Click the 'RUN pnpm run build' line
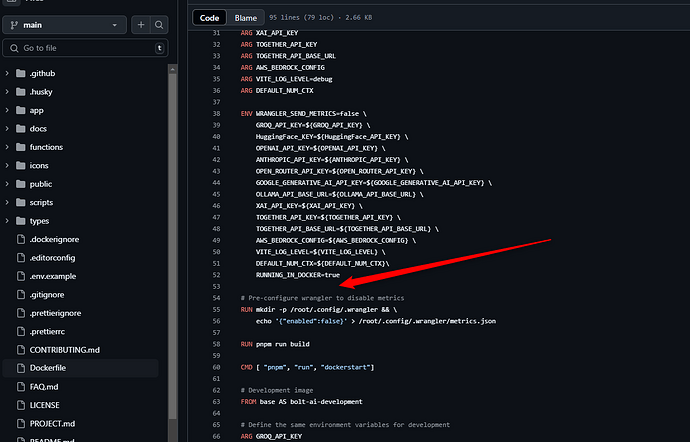Viewport: 690px width, 442px height. click(275, 344)
